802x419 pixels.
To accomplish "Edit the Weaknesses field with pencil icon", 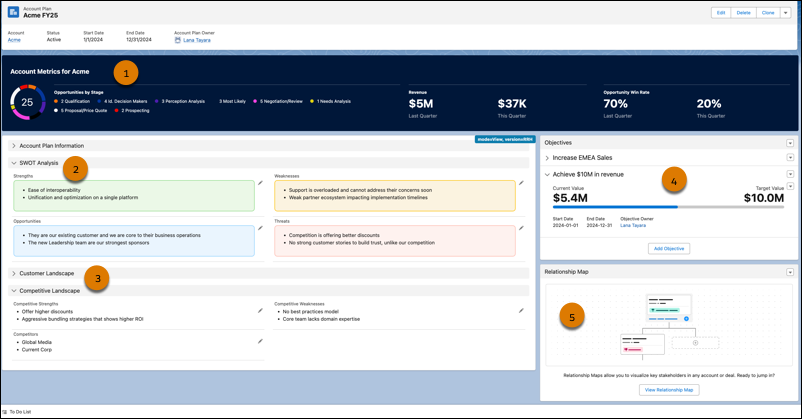I will [x=521, y=183].
